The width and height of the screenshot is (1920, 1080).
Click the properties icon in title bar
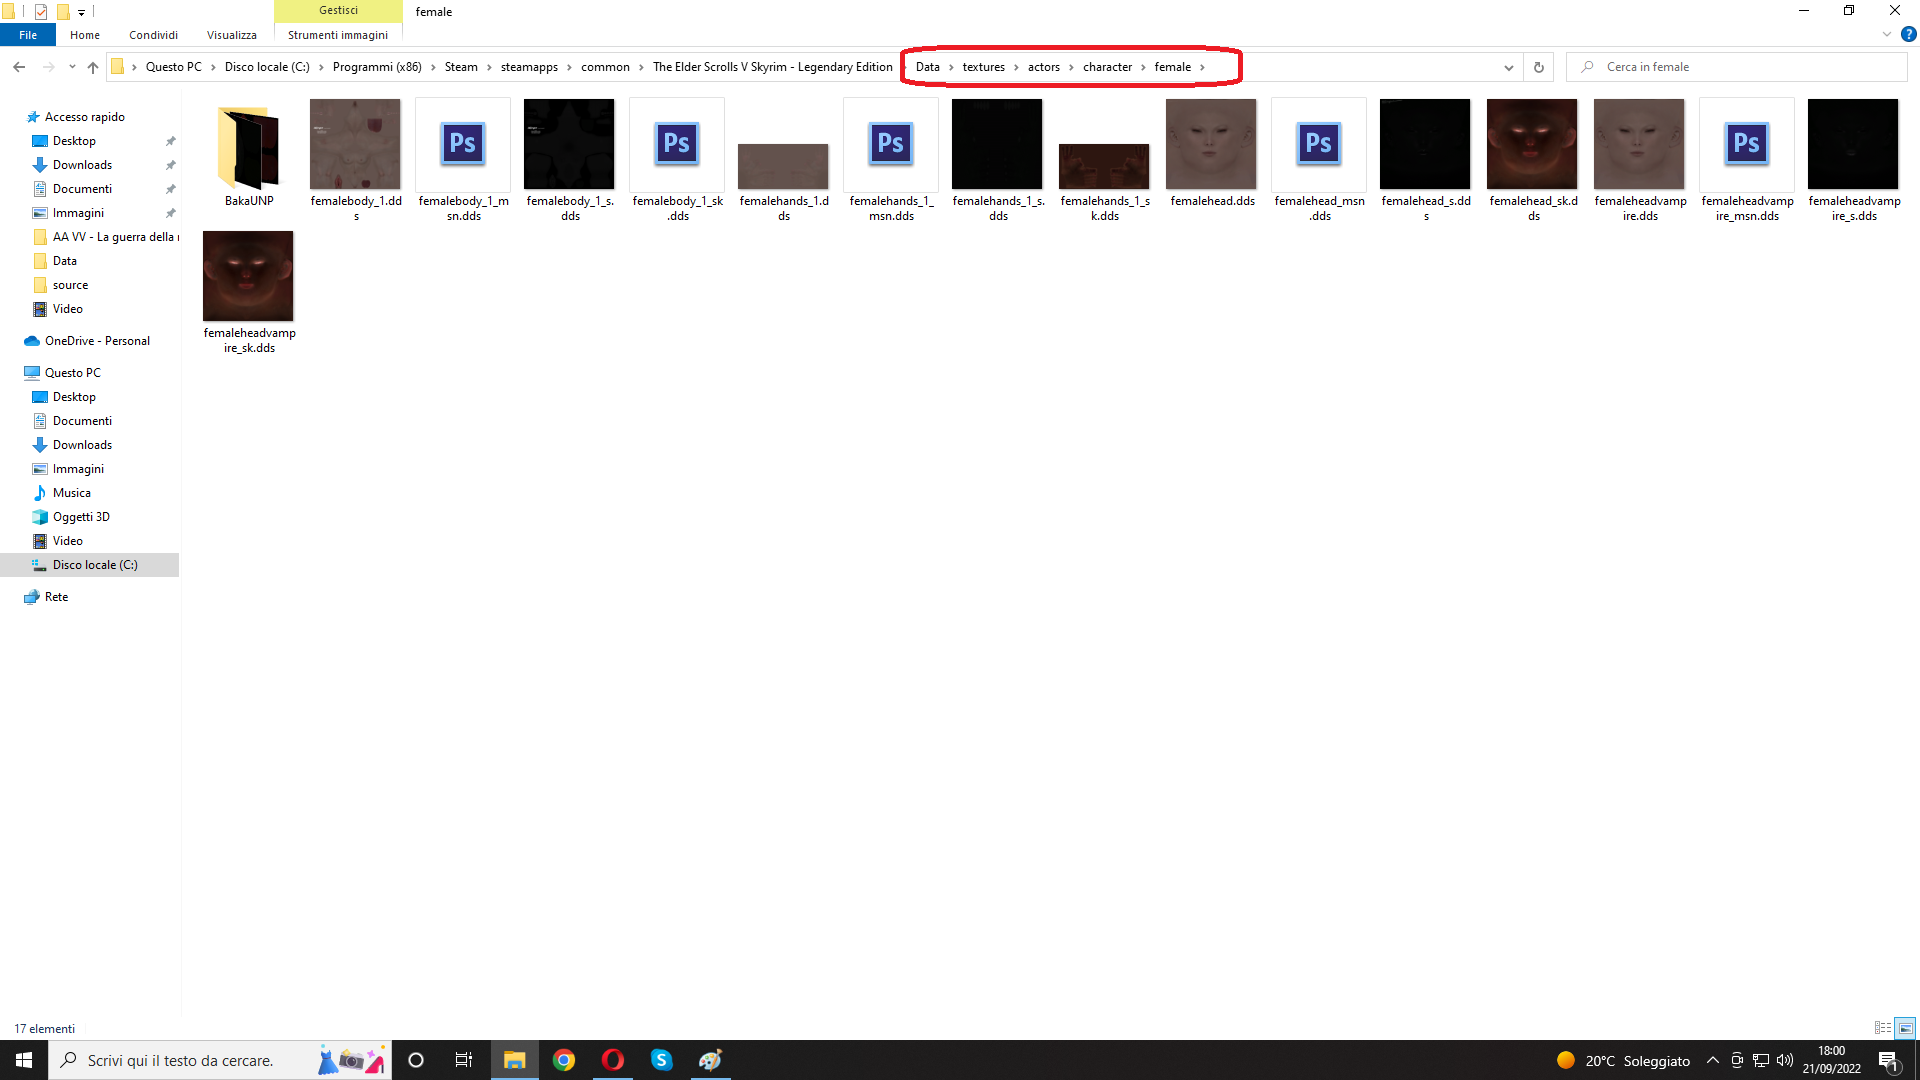41,12
